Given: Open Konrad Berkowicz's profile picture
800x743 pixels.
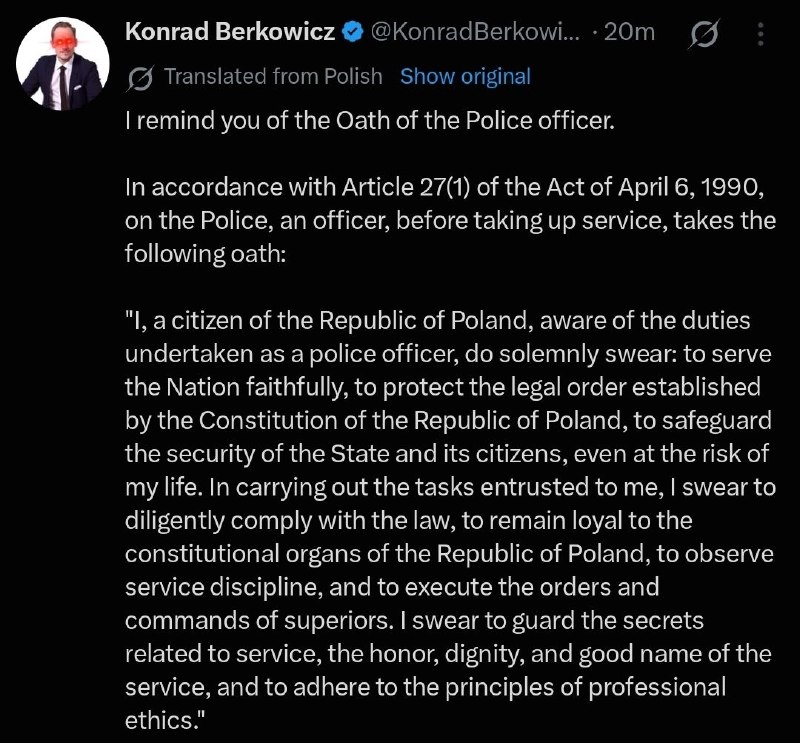Looking at the screenshot, I should (x=63, y=64).
